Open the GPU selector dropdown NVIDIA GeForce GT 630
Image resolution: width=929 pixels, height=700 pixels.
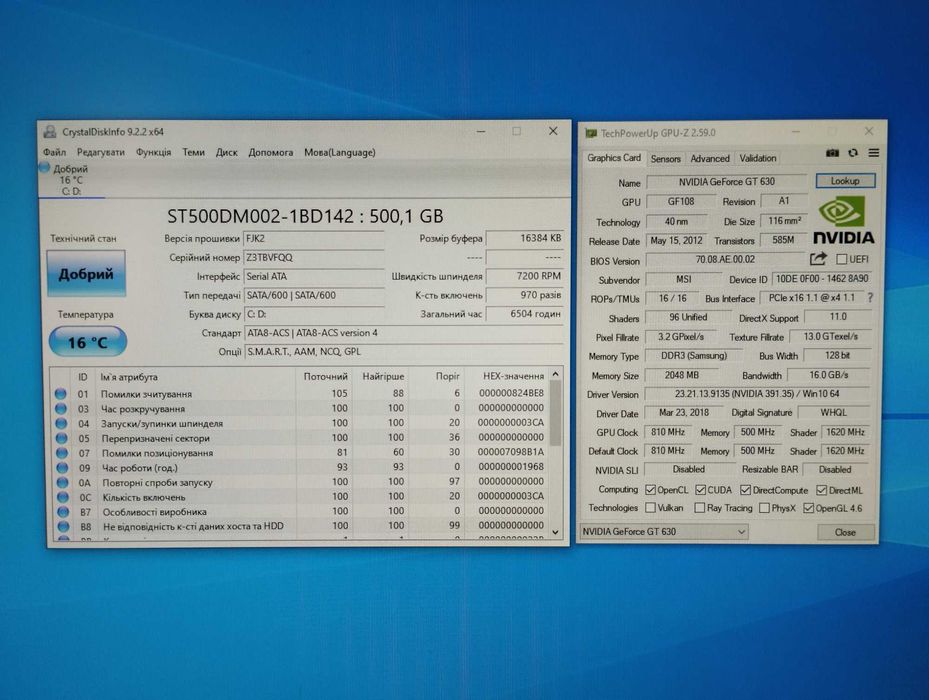pyautogui.click(x=664, y=532)
